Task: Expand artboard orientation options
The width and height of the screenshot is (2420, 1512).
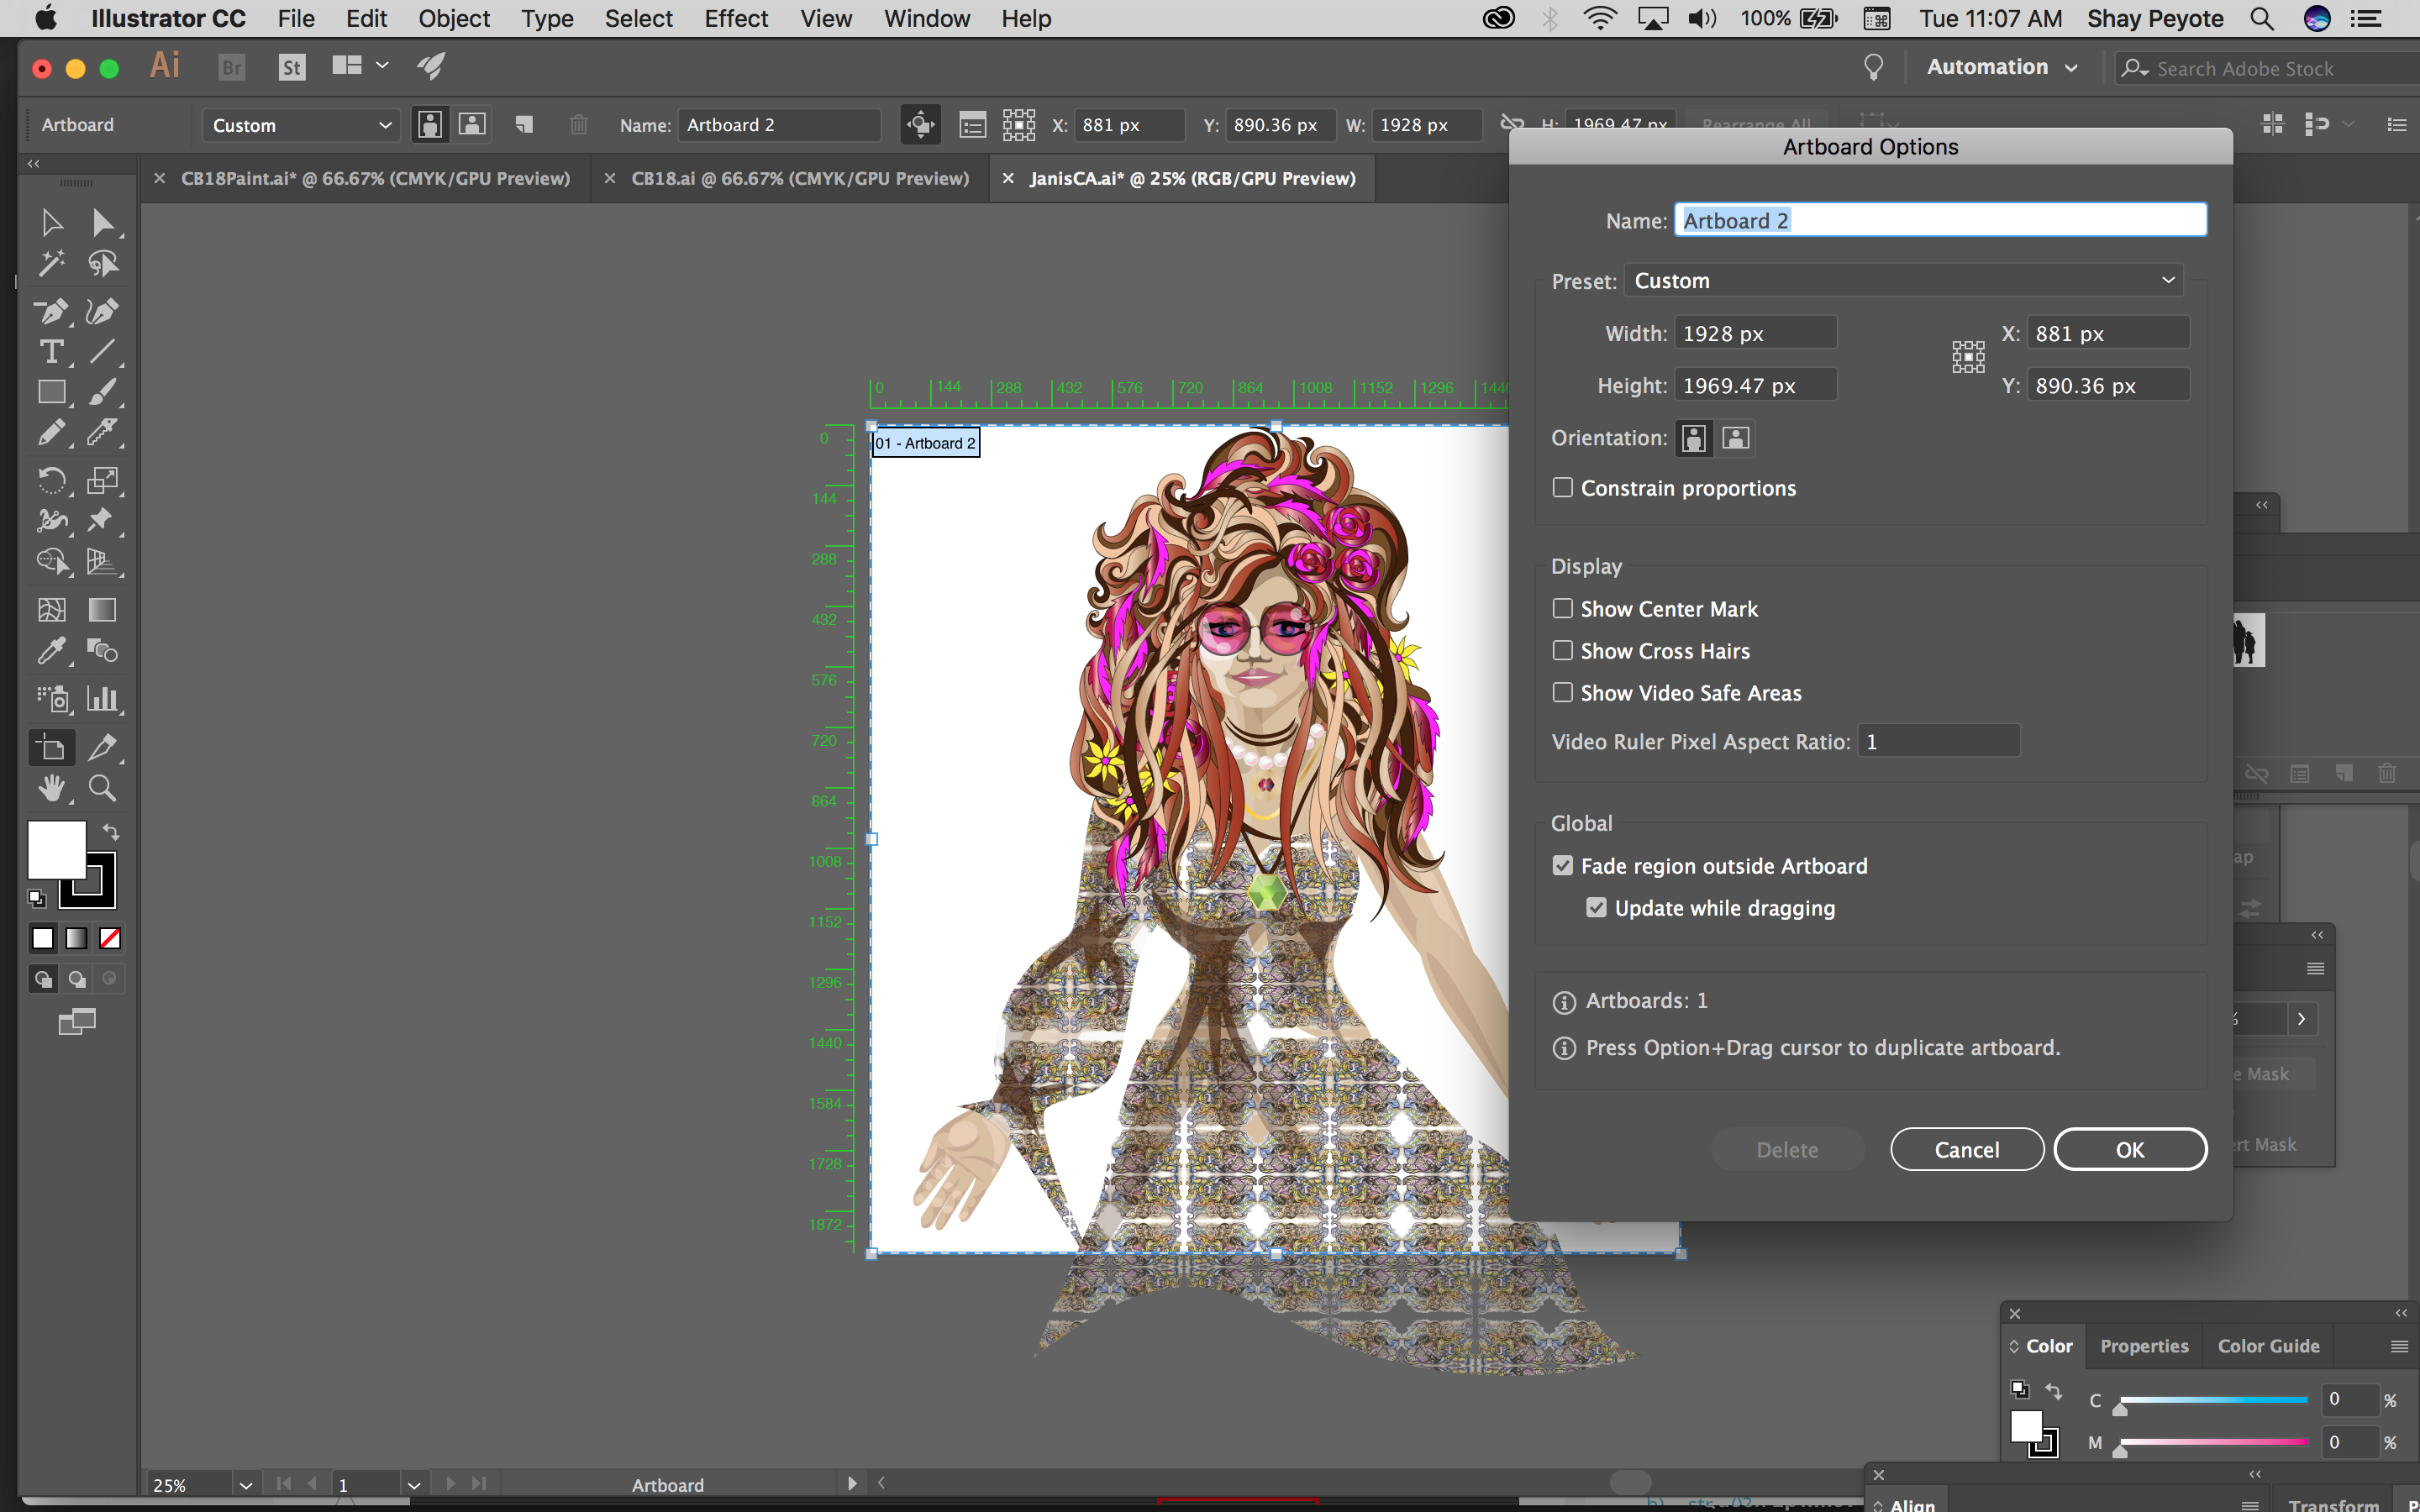Action: click(1735, 438)
